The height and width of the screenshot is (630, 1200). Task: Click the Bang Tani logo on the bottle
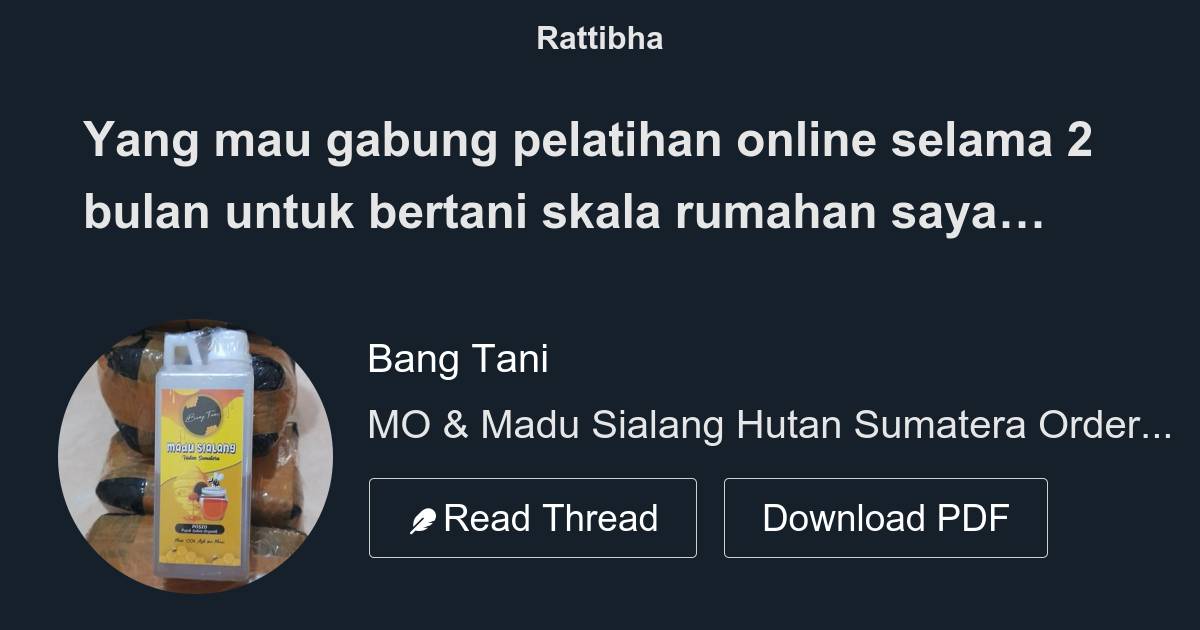pyautogui.click(x=200, y=416)
